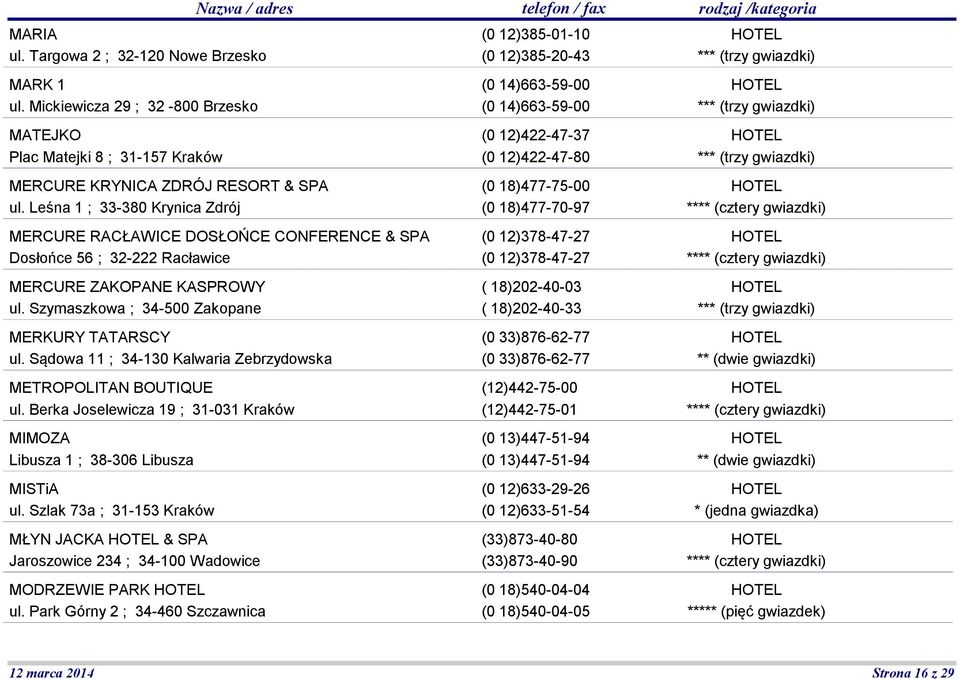Click phone number (0 12)385-01-10

click(536, 34)
